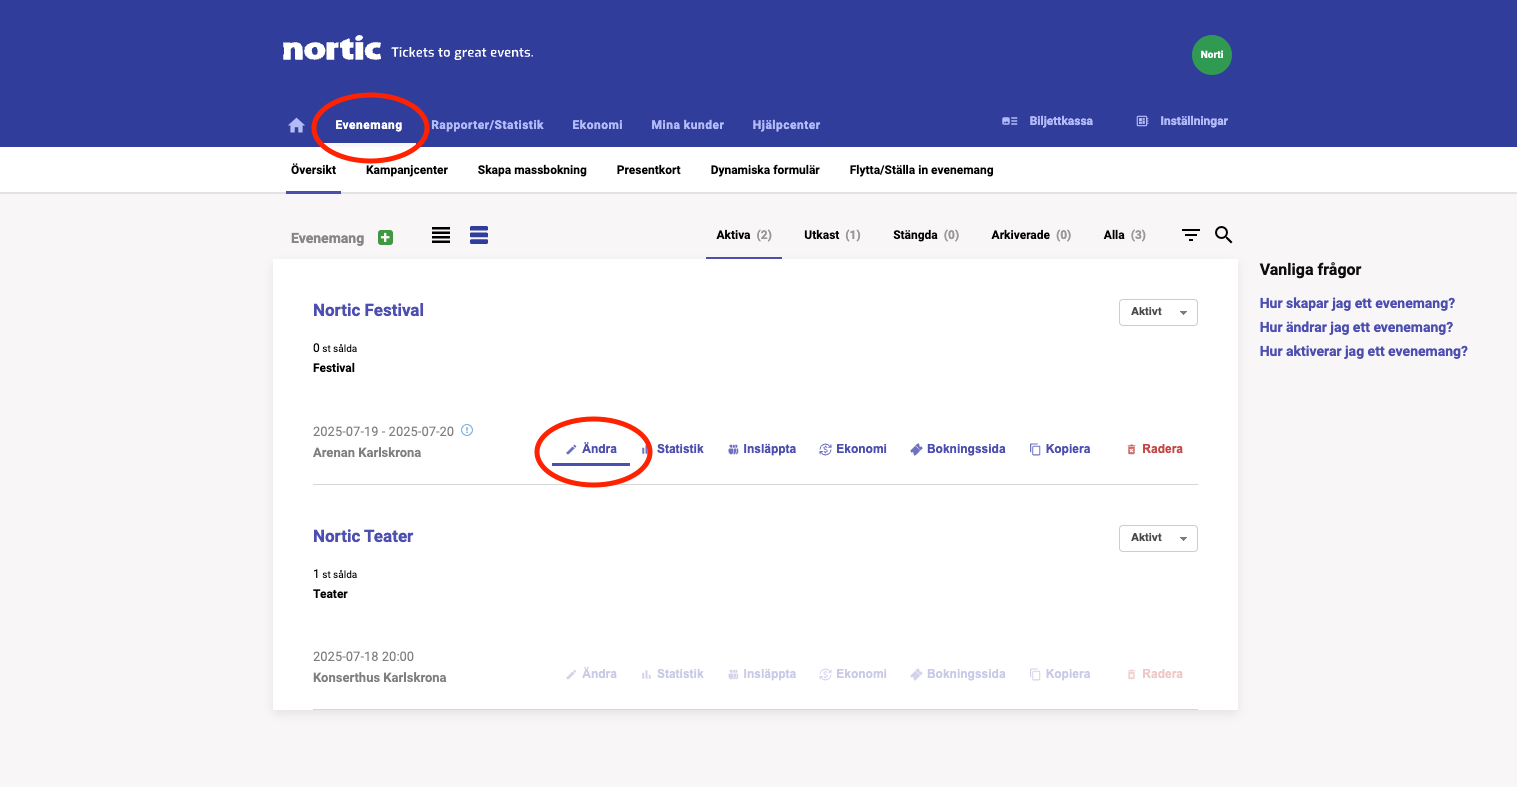Screen dimensions: 1517x787
Task: Open the Nortic Festival event title
Action: tap(368, 310)
